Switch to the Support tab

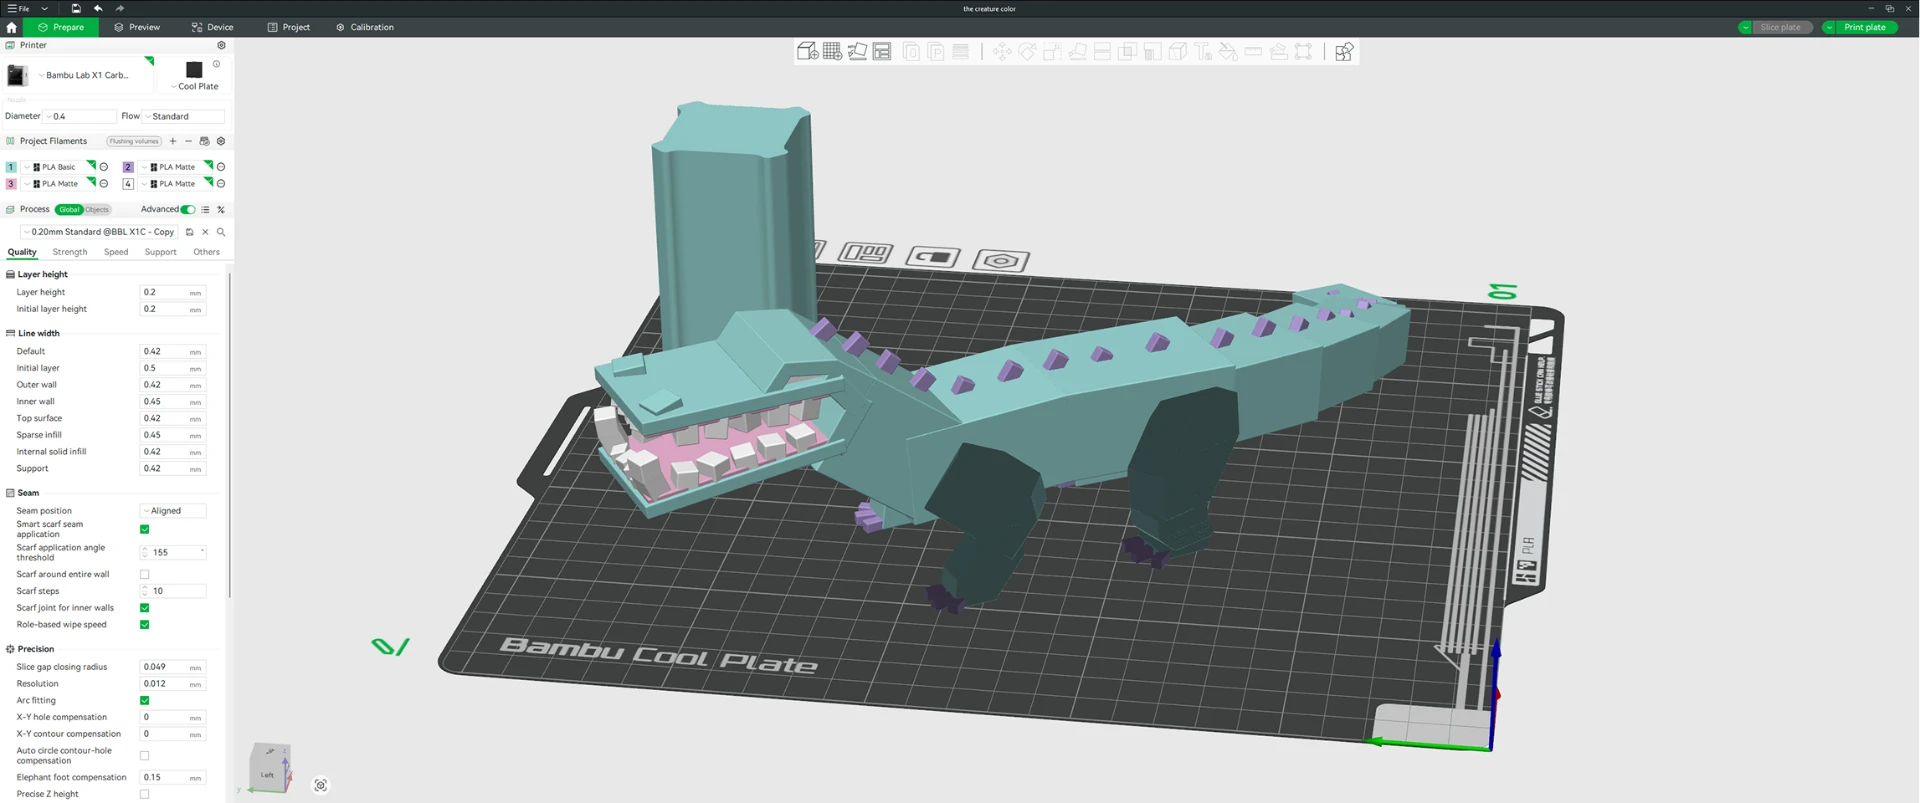point(160,252)
